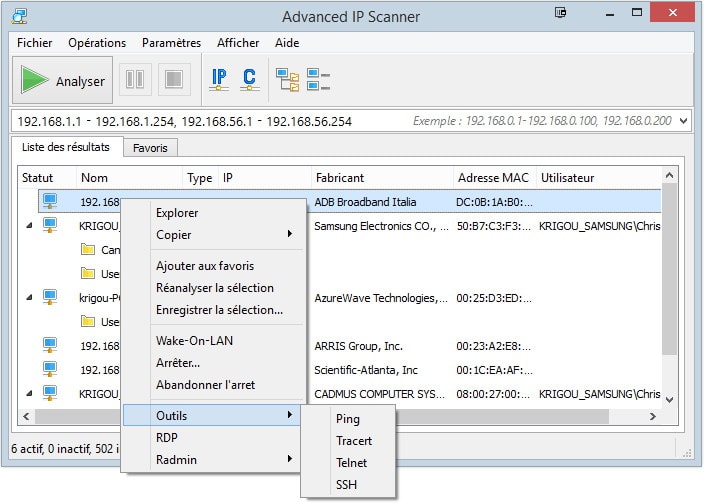Open the IP range history dropdown

click(683, 121)
